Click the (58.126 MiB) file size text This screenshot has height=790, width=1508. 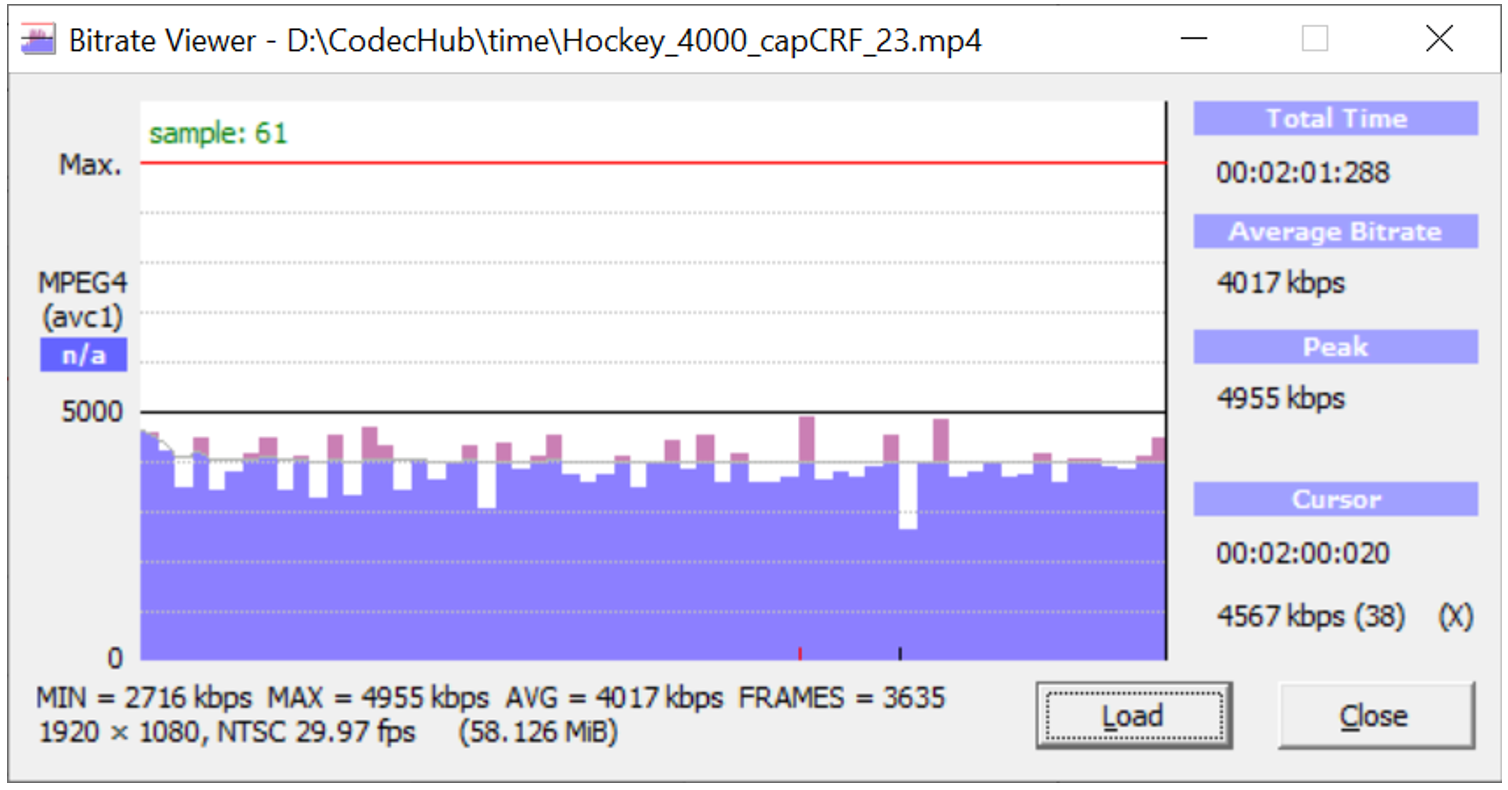538,733
